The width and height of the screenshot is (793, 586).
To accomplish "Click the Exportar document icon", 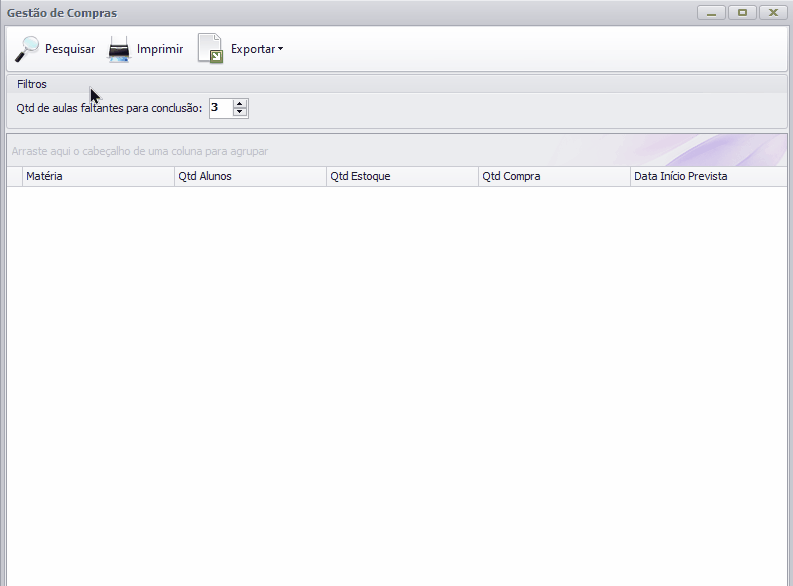I will [x=210, y=49].
